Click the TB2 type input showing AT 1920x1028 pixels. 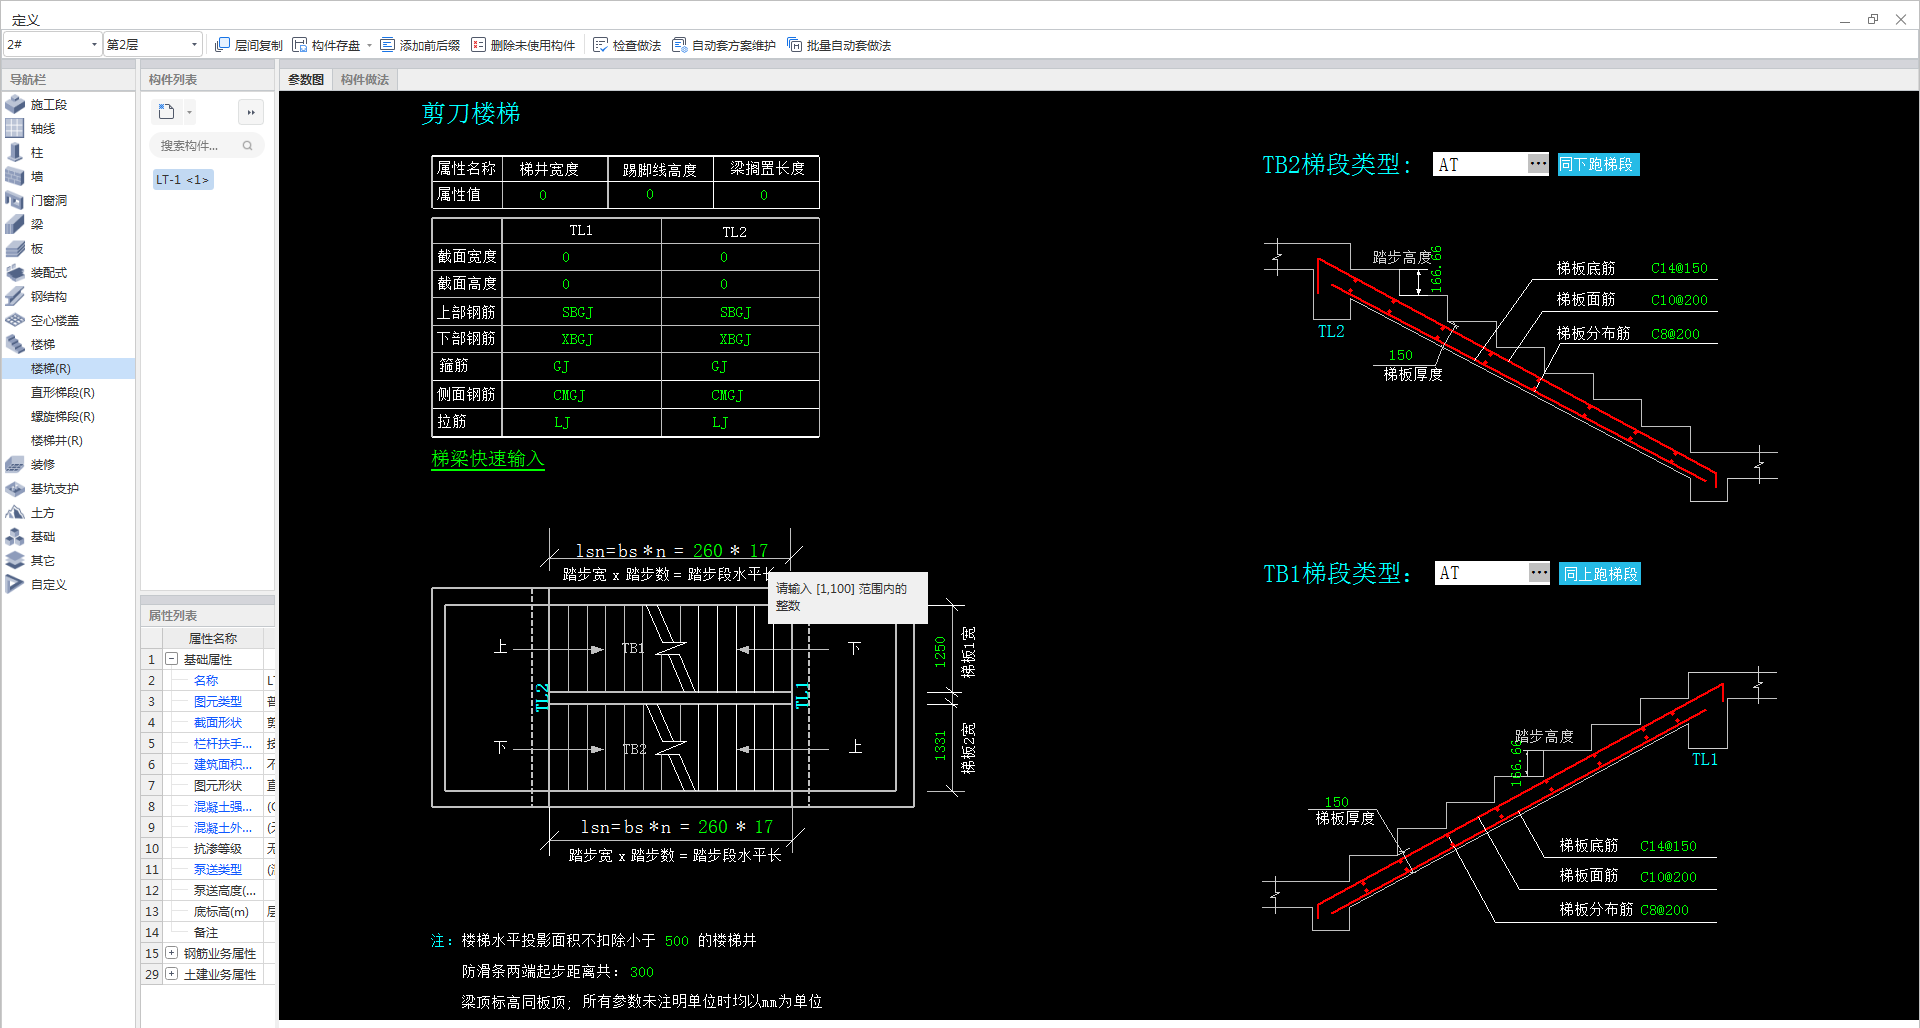1480,165
